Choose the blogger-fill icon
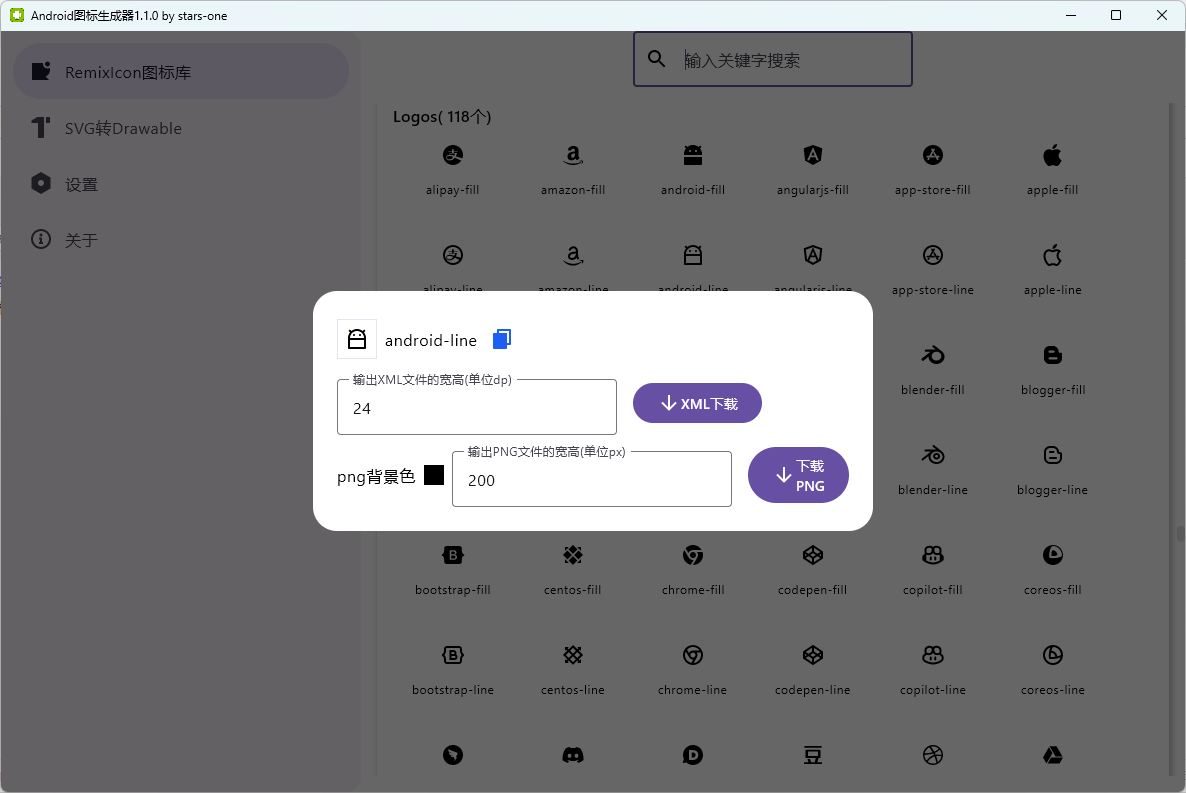 (x=1052, y=355)
